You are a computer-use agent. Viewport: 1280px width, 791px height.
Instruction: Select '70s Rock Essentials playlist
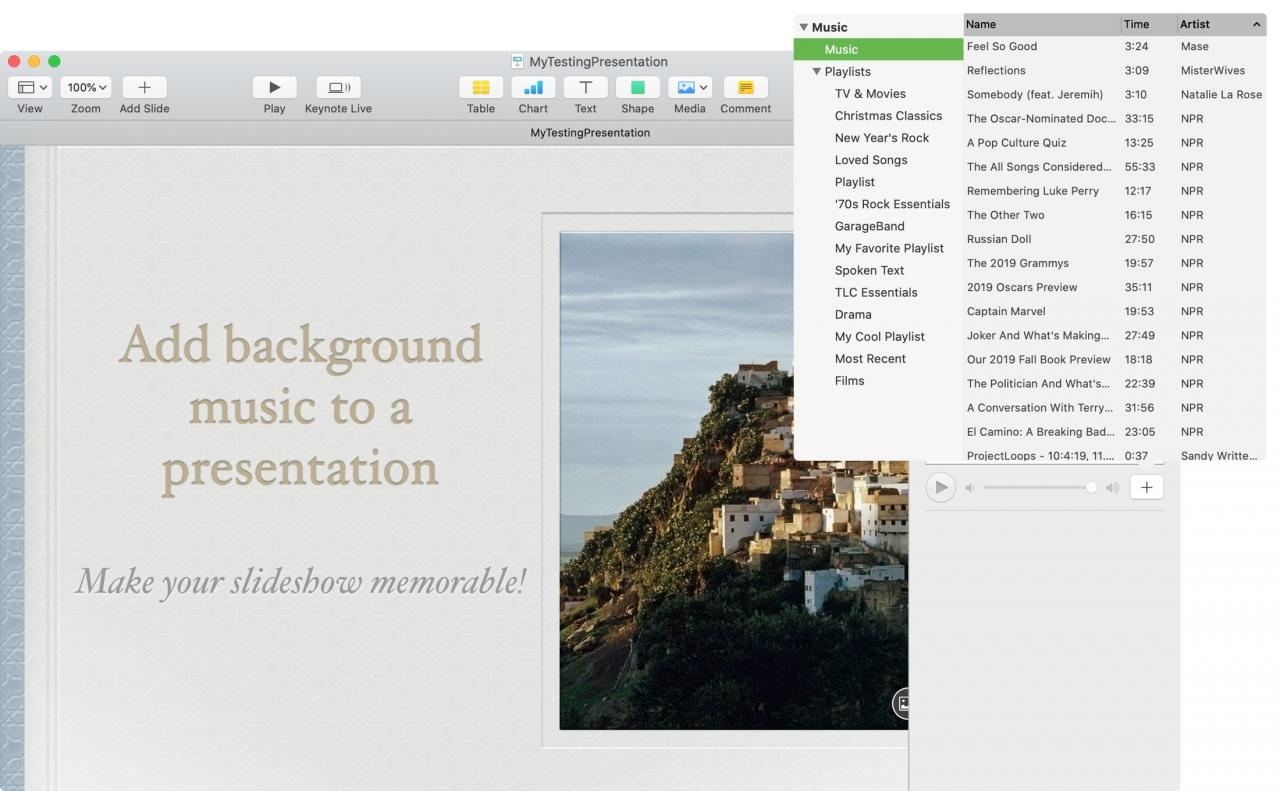click(892, 203)
